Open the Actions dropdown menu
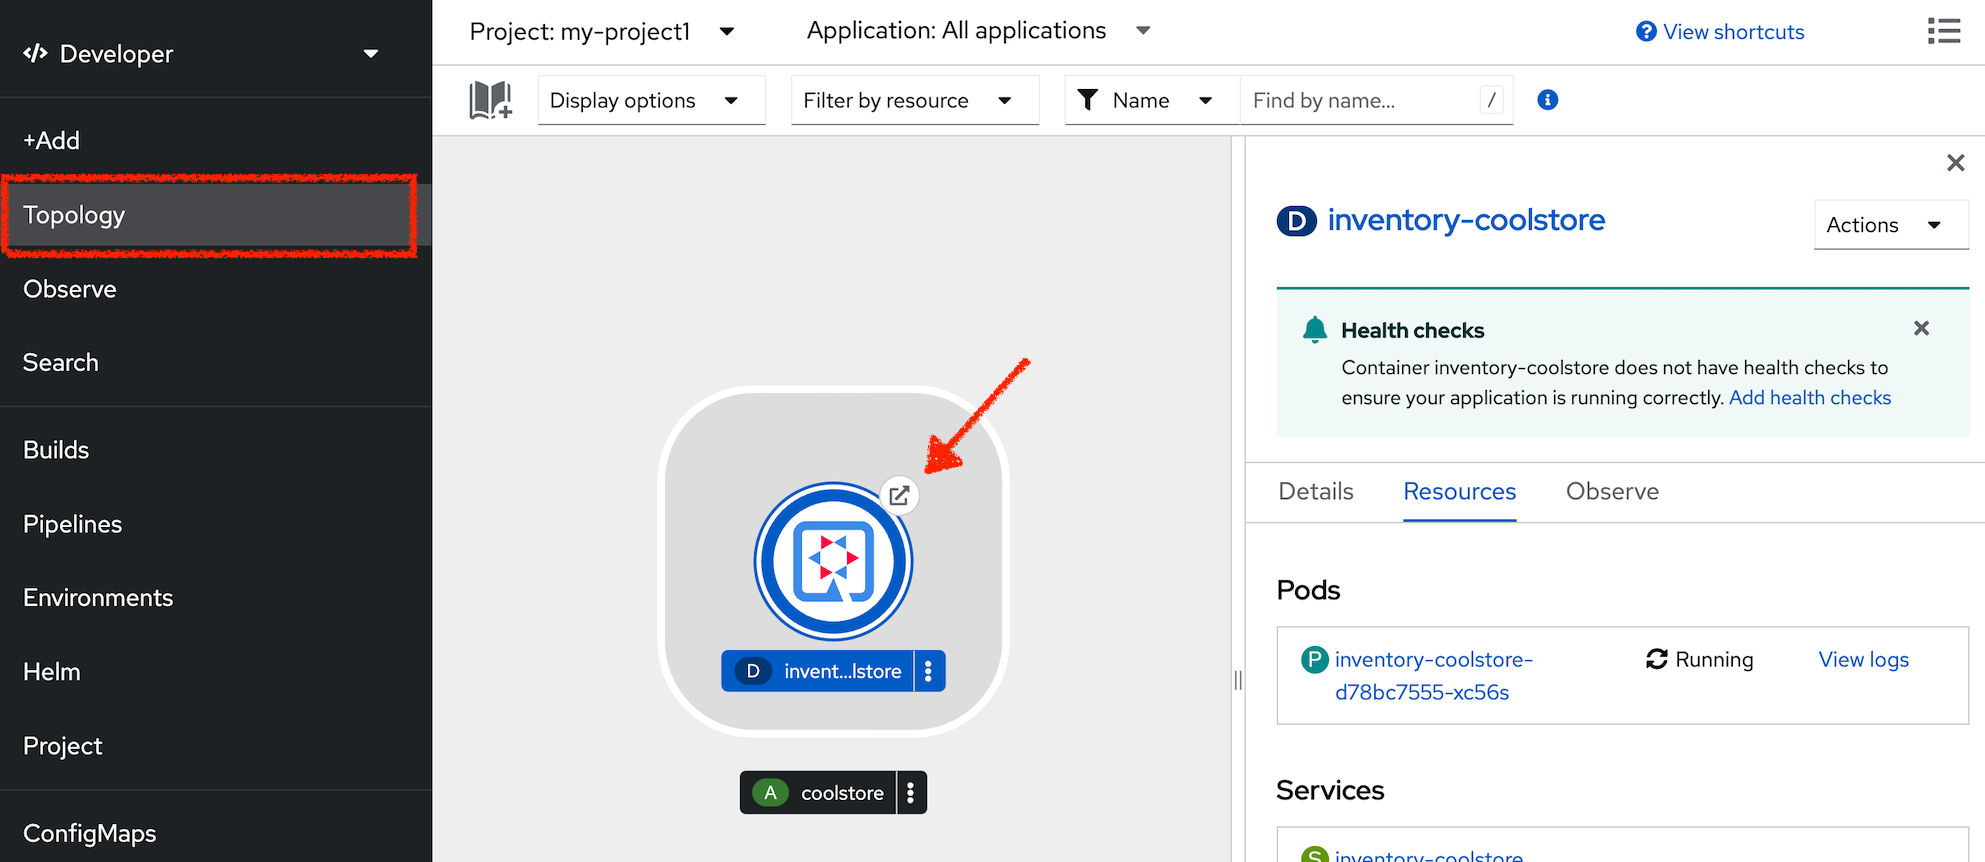This screenshot has height=862, width=1985. tap(1891, 225)
